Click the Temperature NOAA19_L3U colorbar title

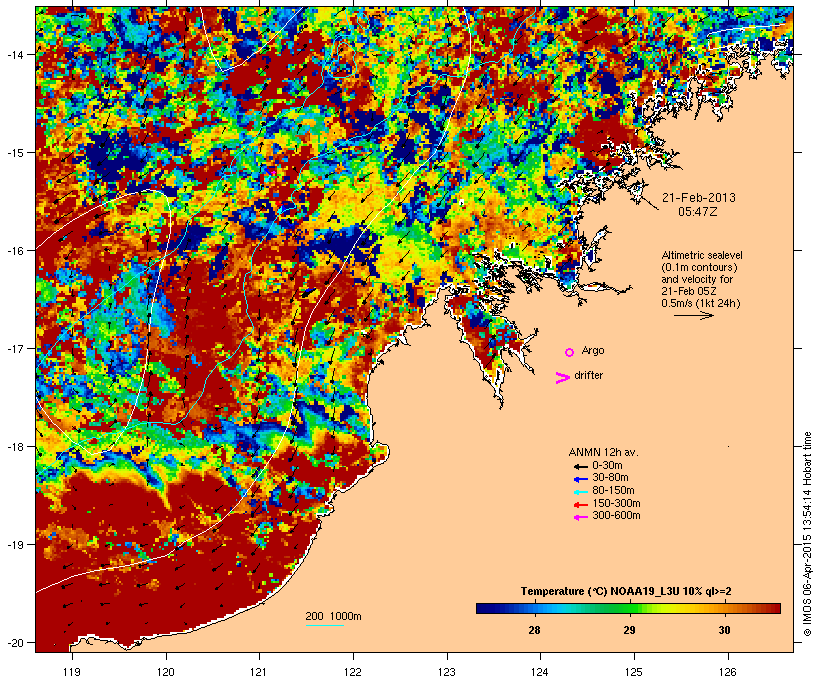[626, 591]
